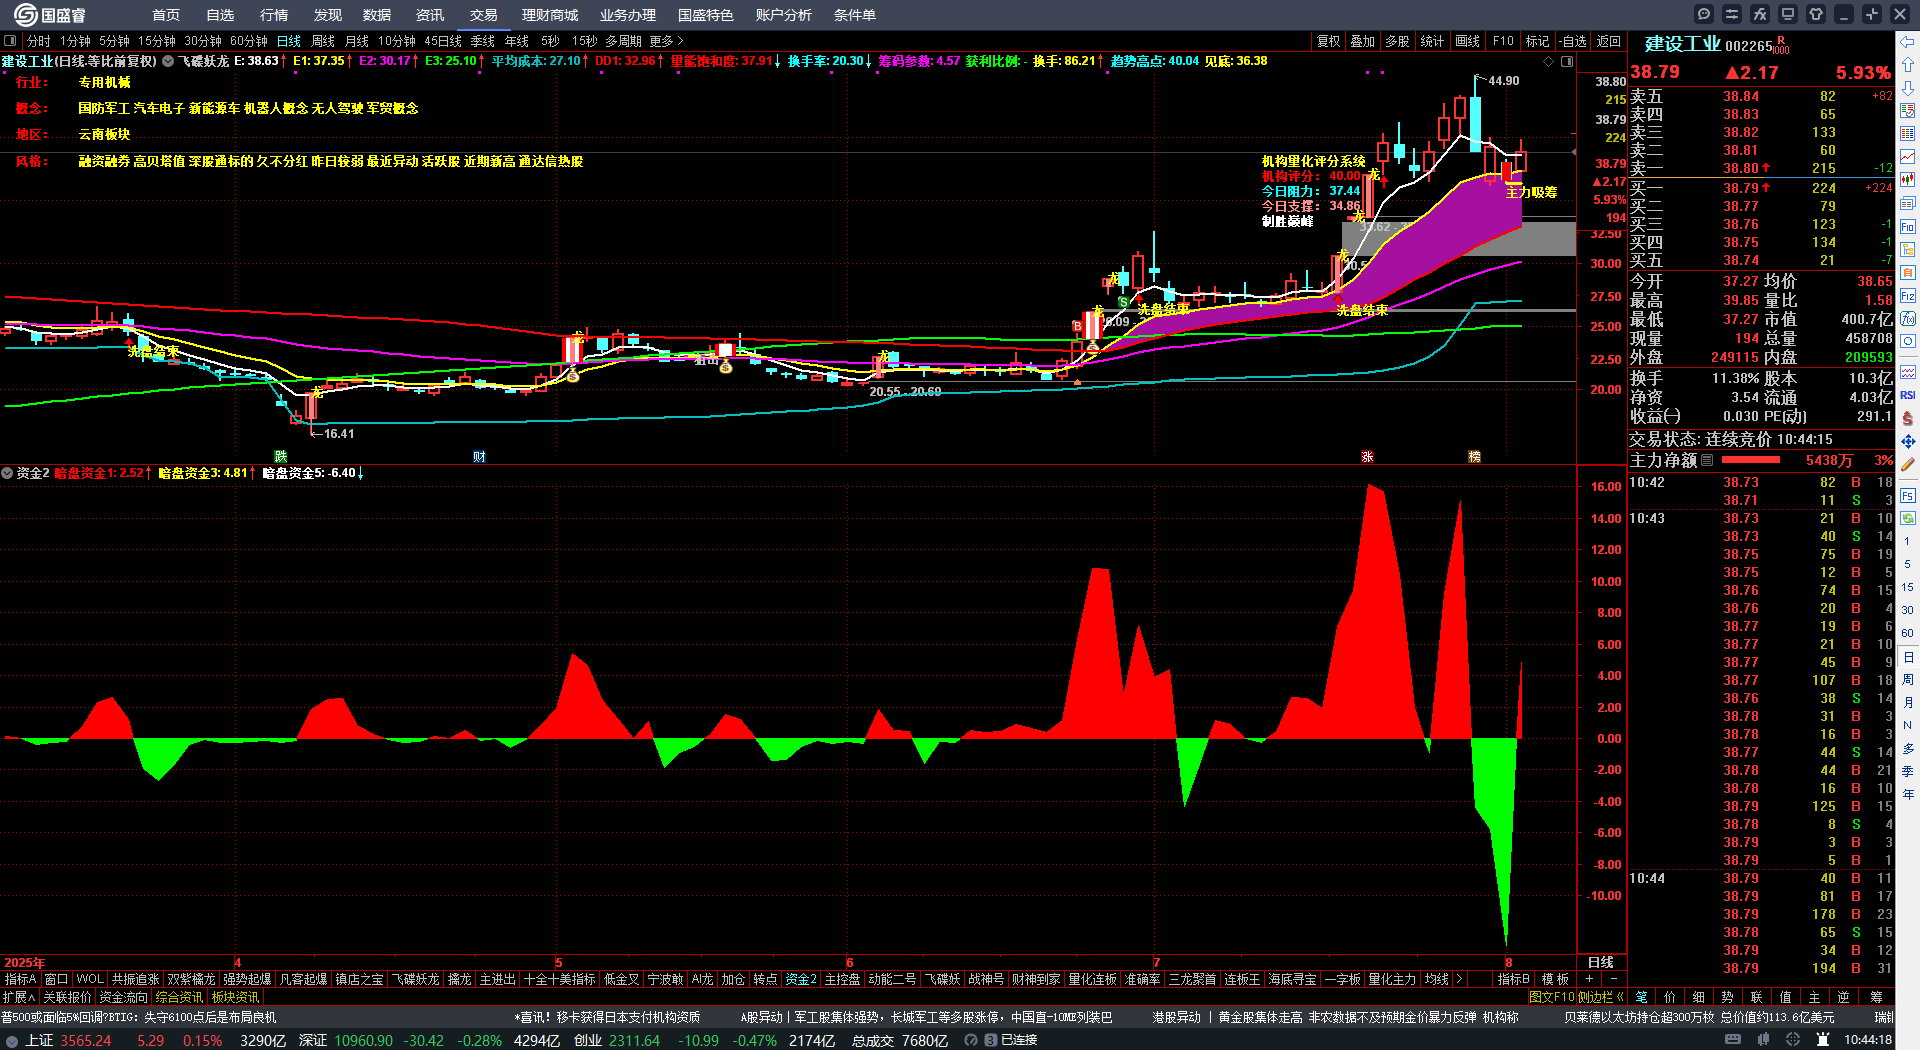This screenshot has height=1050, width=1920.
Task: Click the down arrow next stock icon
Action: 1908,88
